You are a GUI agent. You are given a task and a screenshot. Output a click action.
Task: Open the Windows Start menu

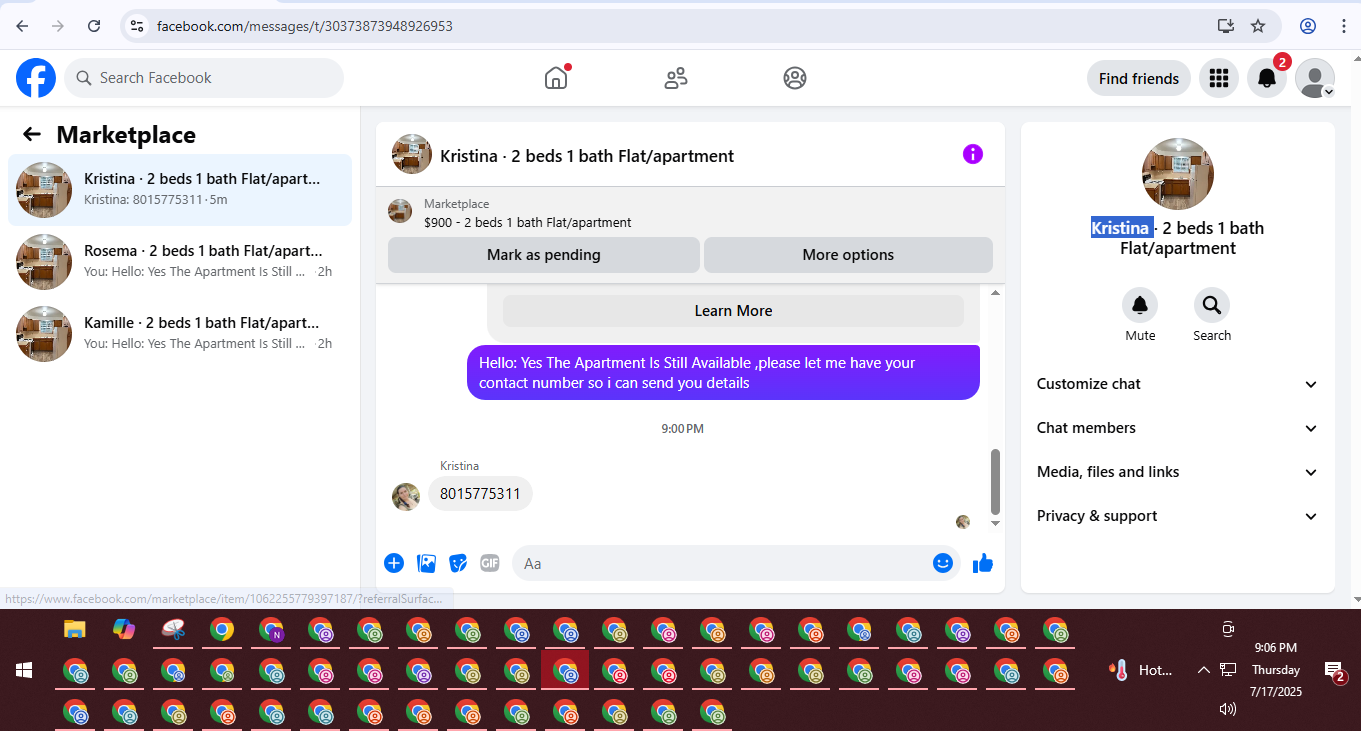tap(24, 670)
